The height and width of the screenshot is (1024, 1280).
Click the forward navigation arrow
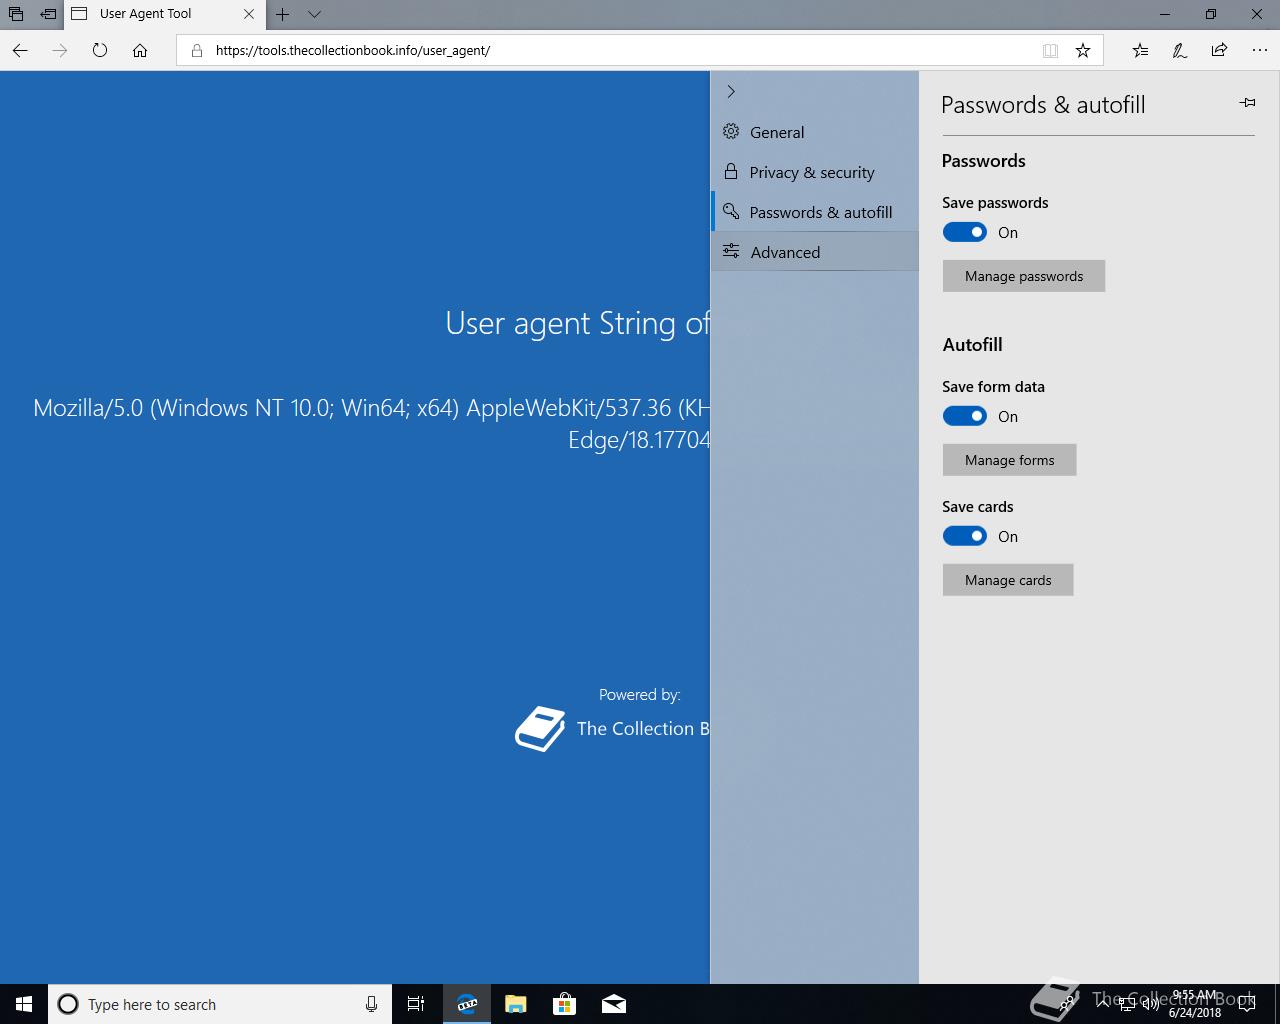(x=60, y=50)
